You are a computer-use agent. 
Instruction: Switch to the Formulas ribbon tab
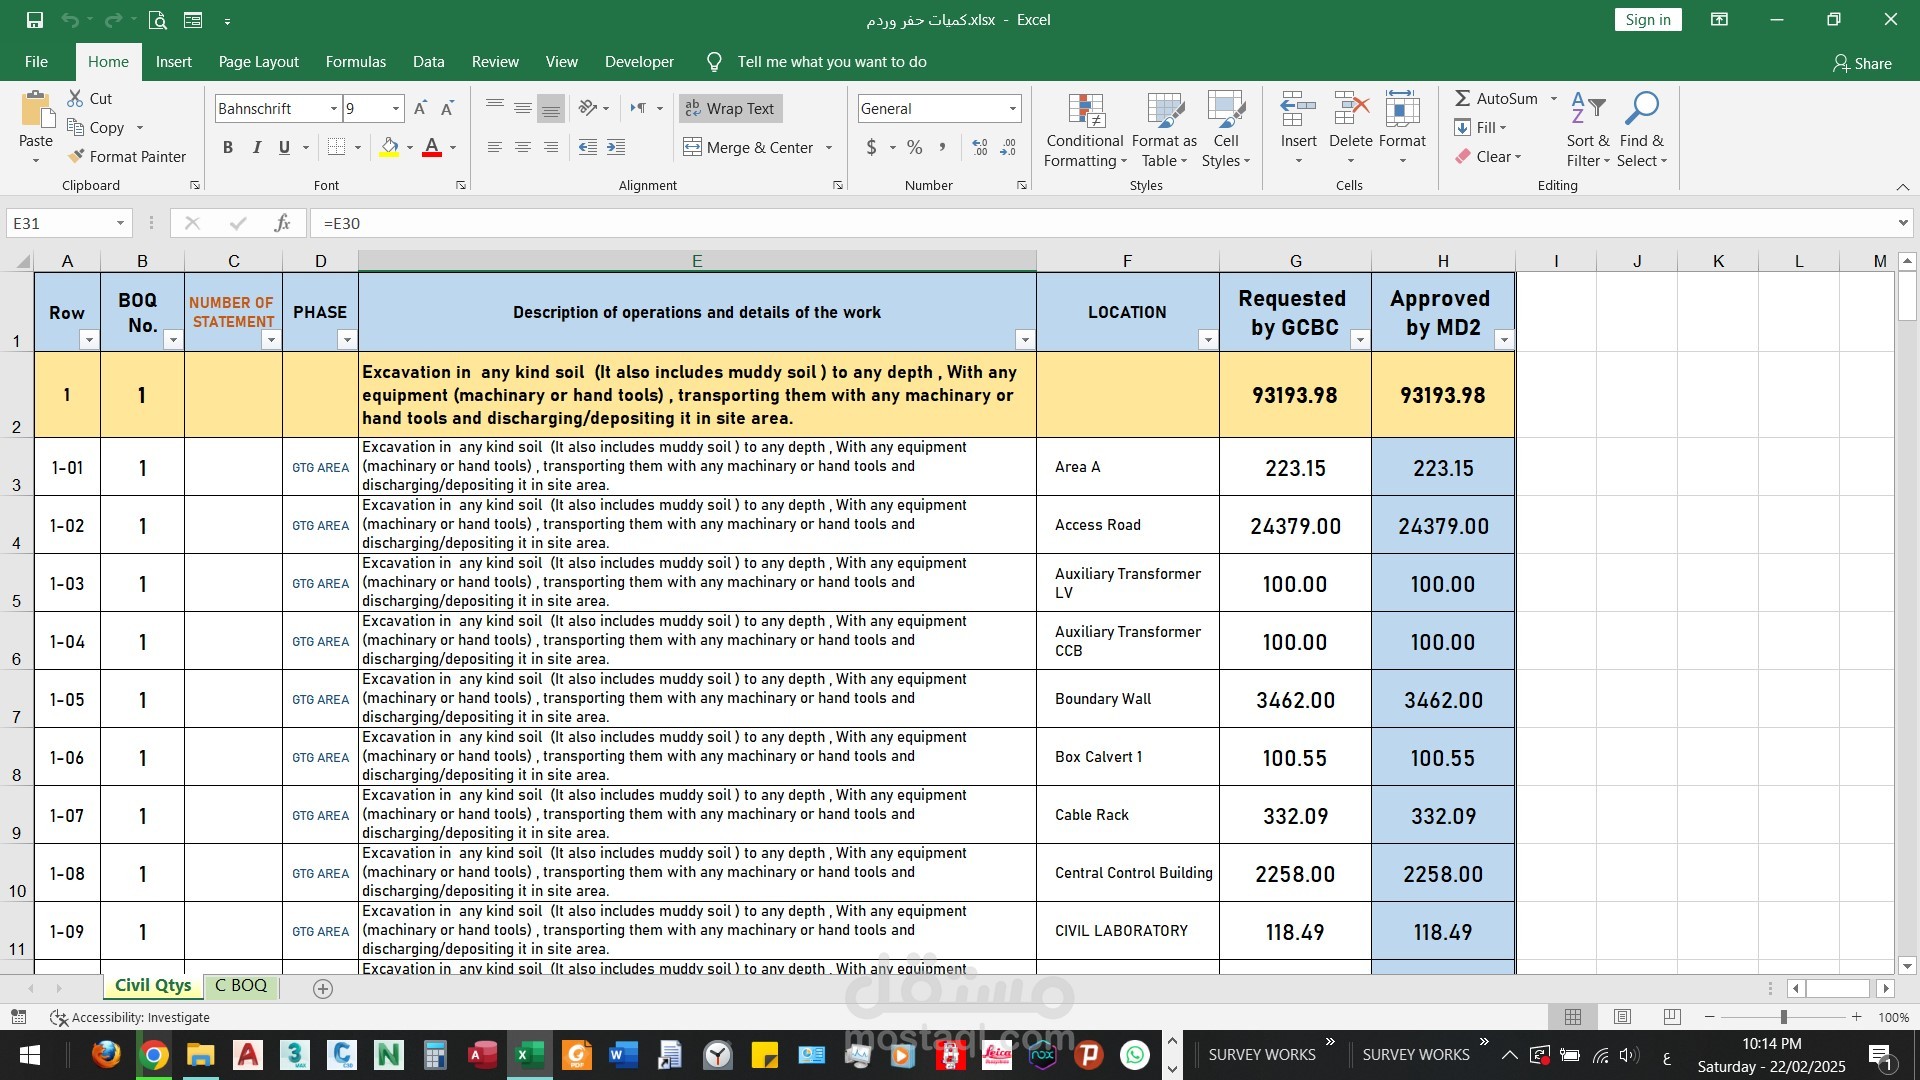(x=356, y=62)
